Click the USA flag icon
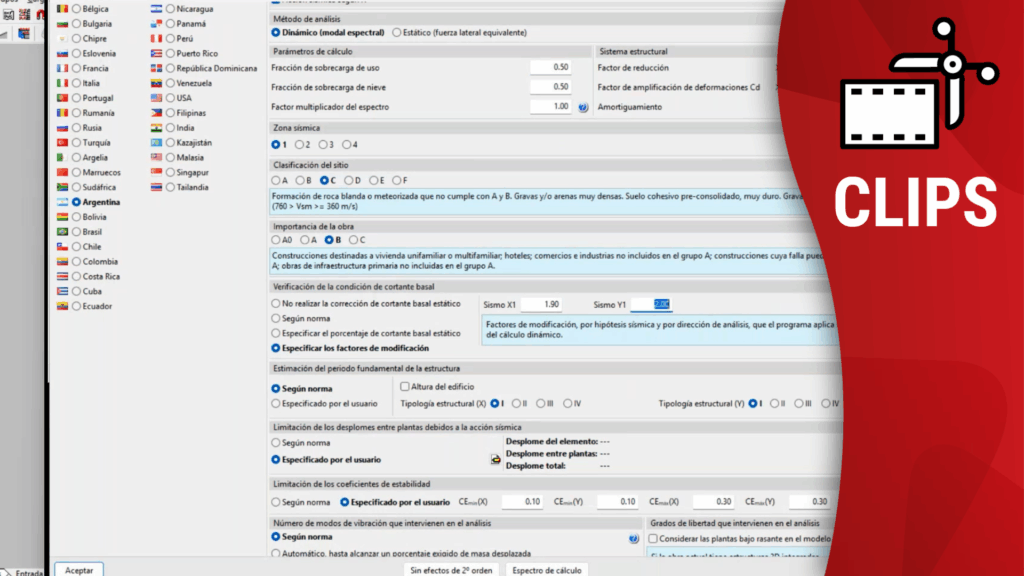1024x576 pixels. click(x=156, y=98)
